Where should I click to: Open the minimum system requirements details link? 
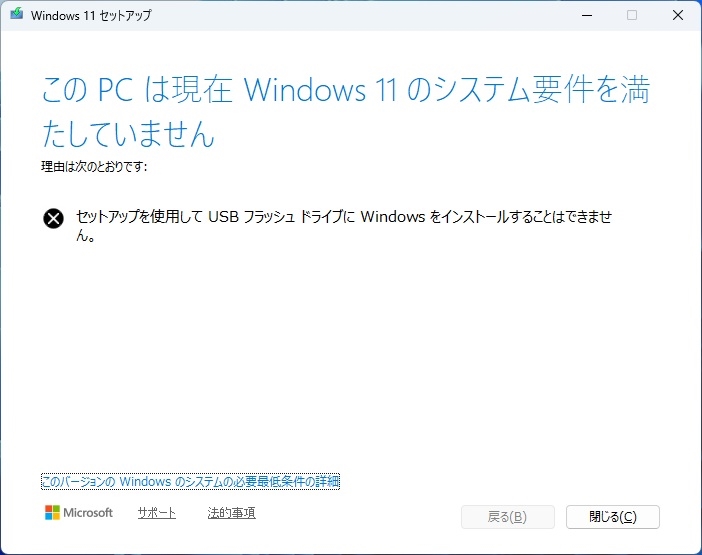click(190, 482)
